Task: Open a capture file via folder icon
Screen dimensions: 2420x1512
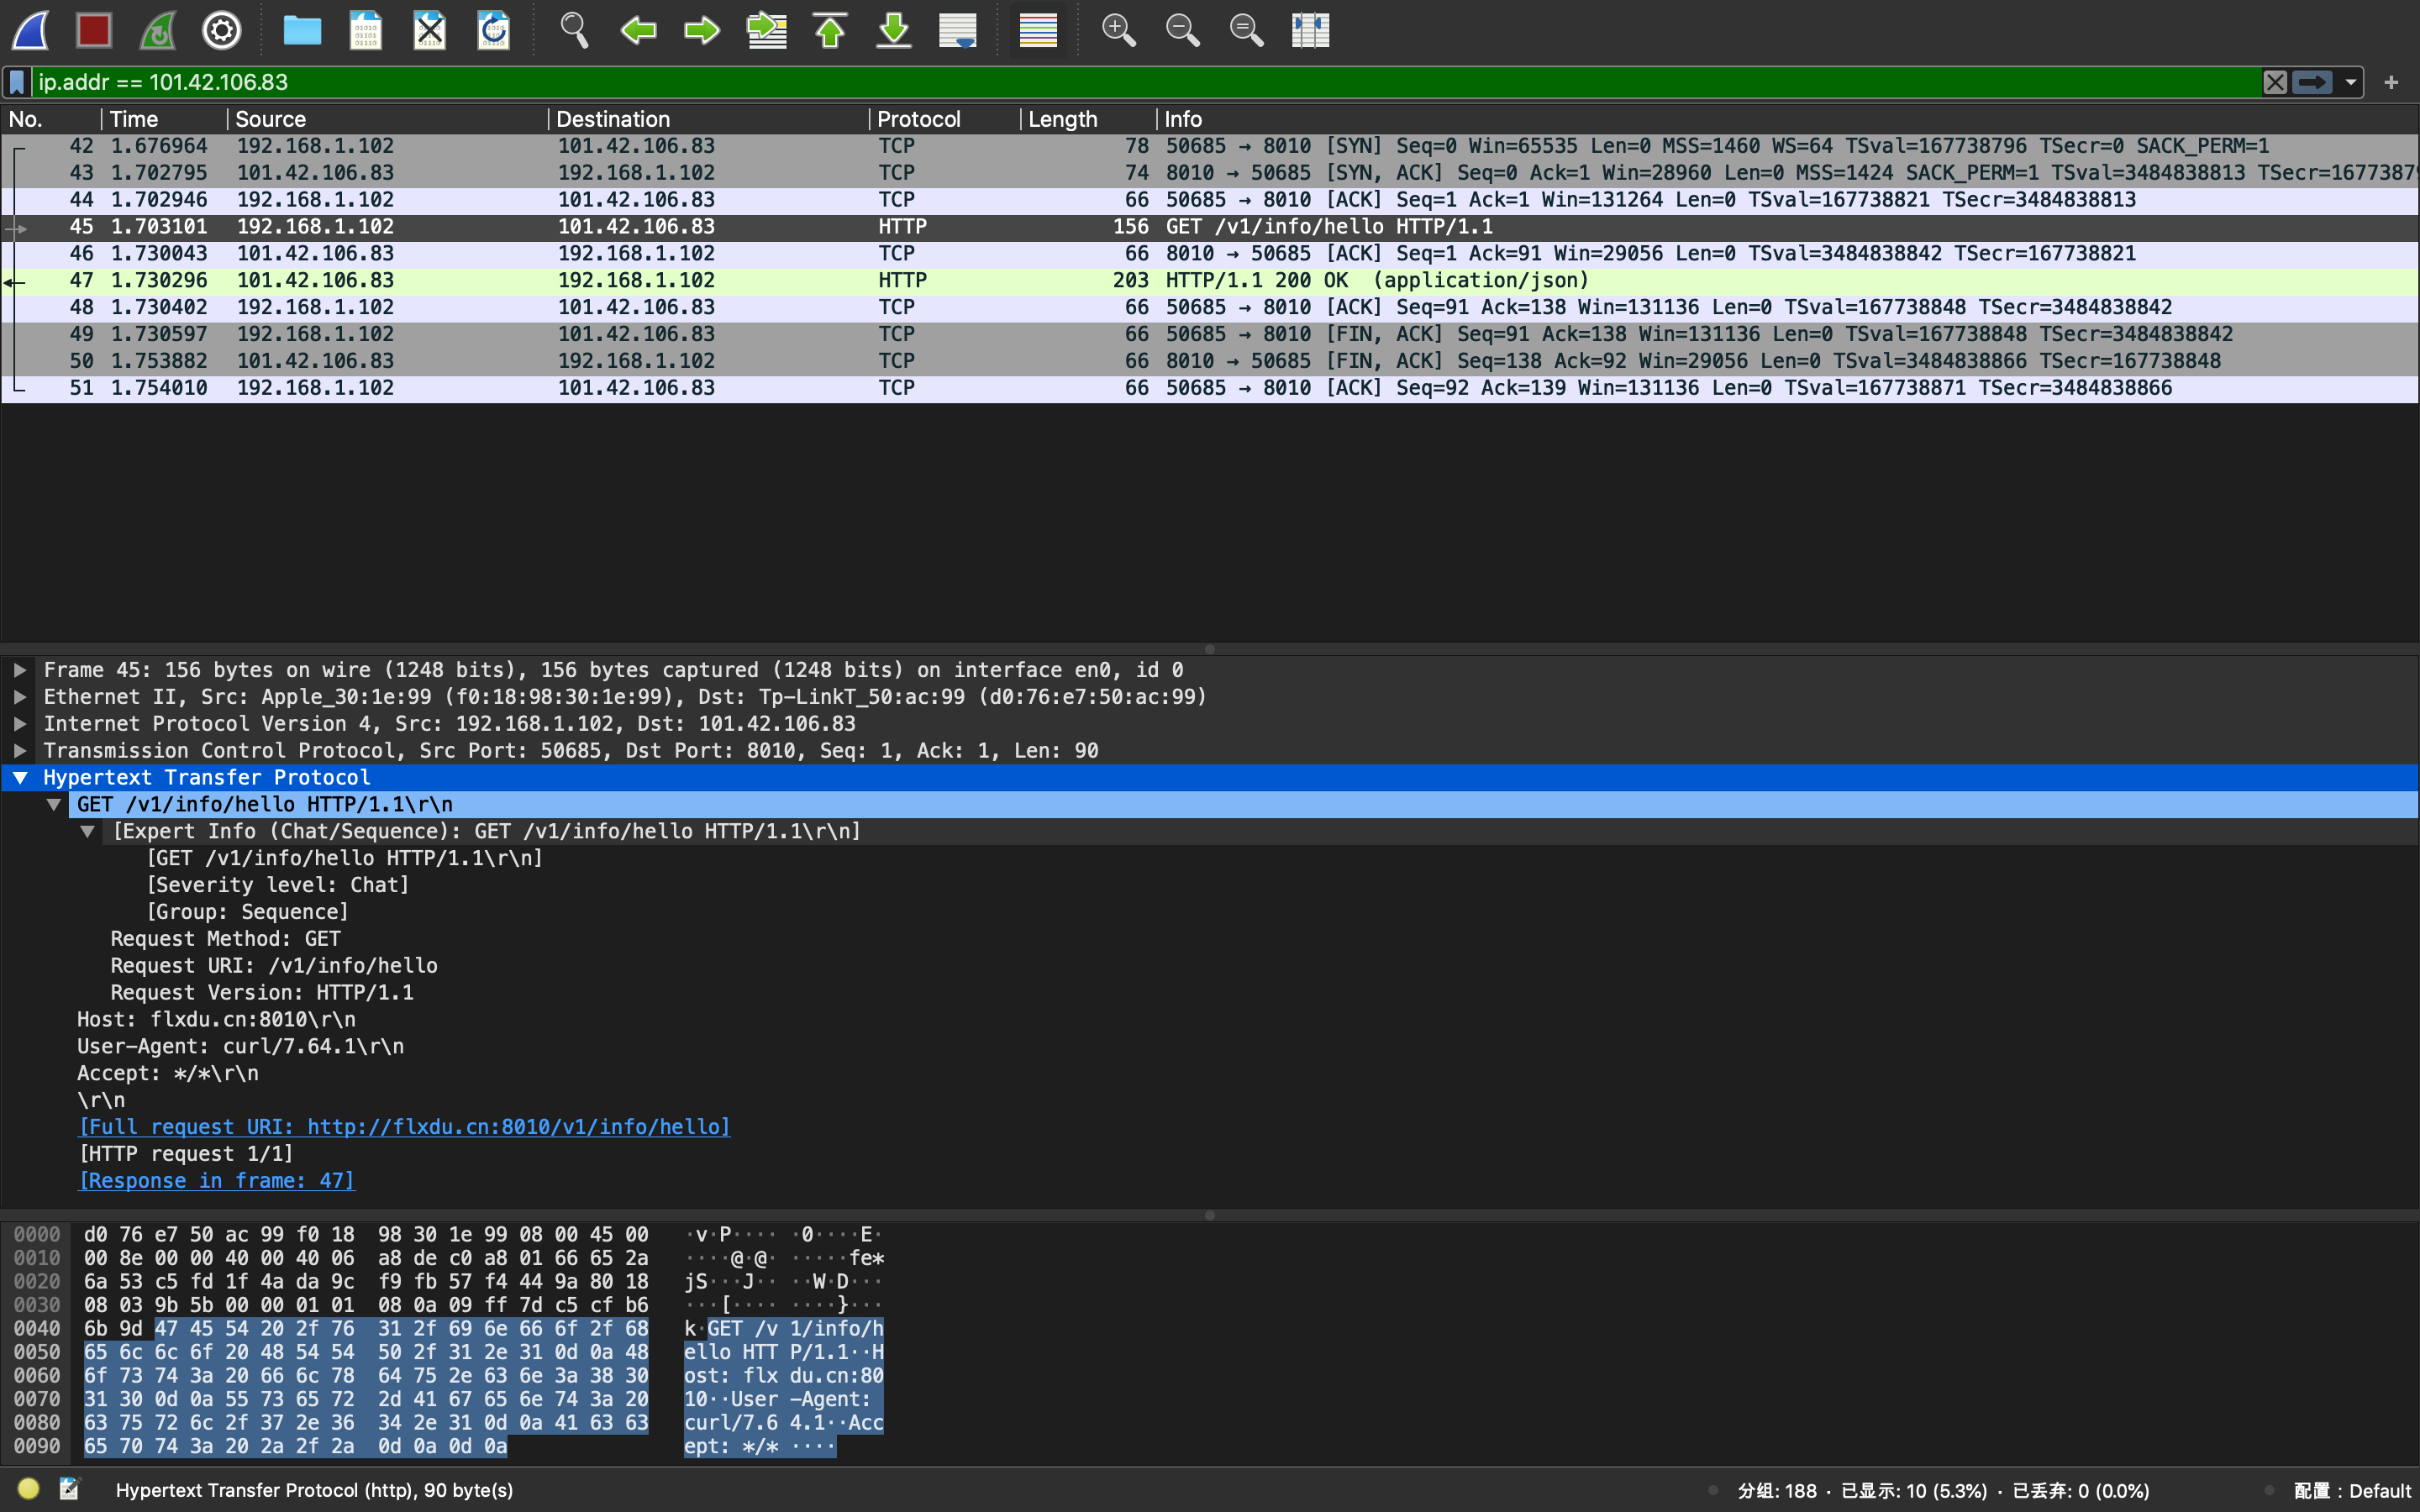Action: [x=302, y=30]
